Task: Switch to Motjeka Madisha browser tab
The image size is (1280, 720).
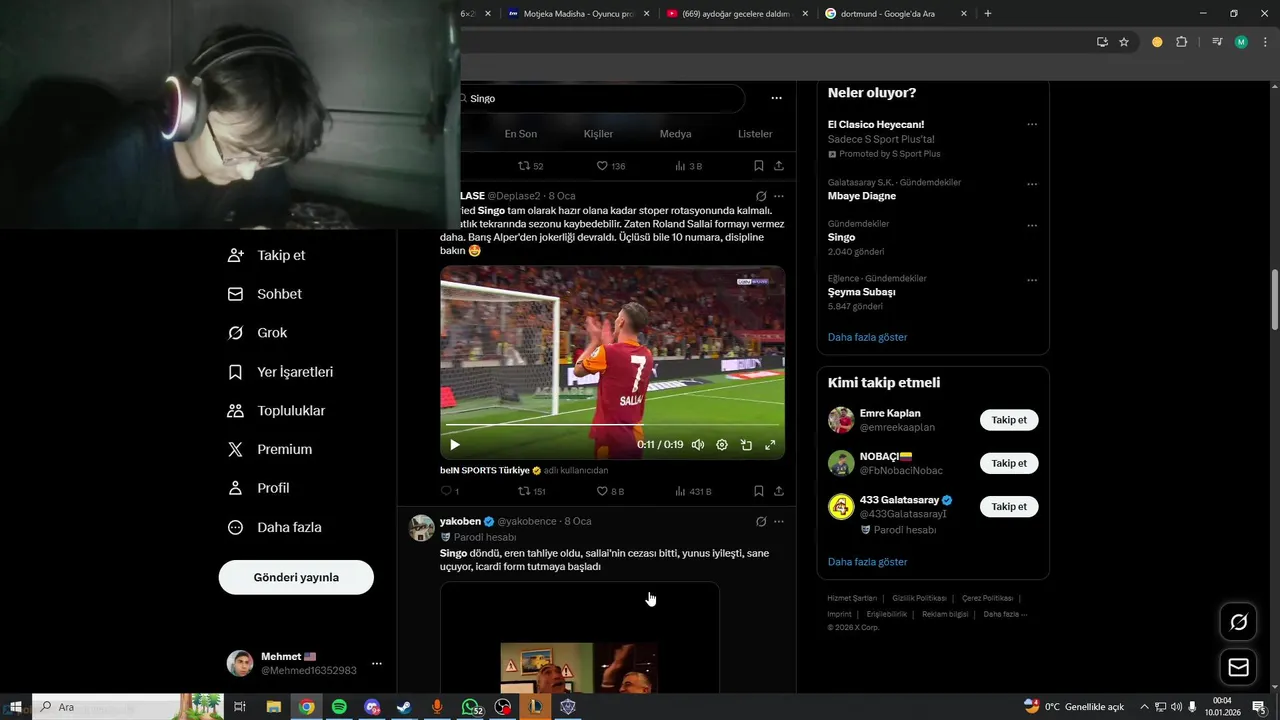Action: pyautogui.click(x=578, y=14)
